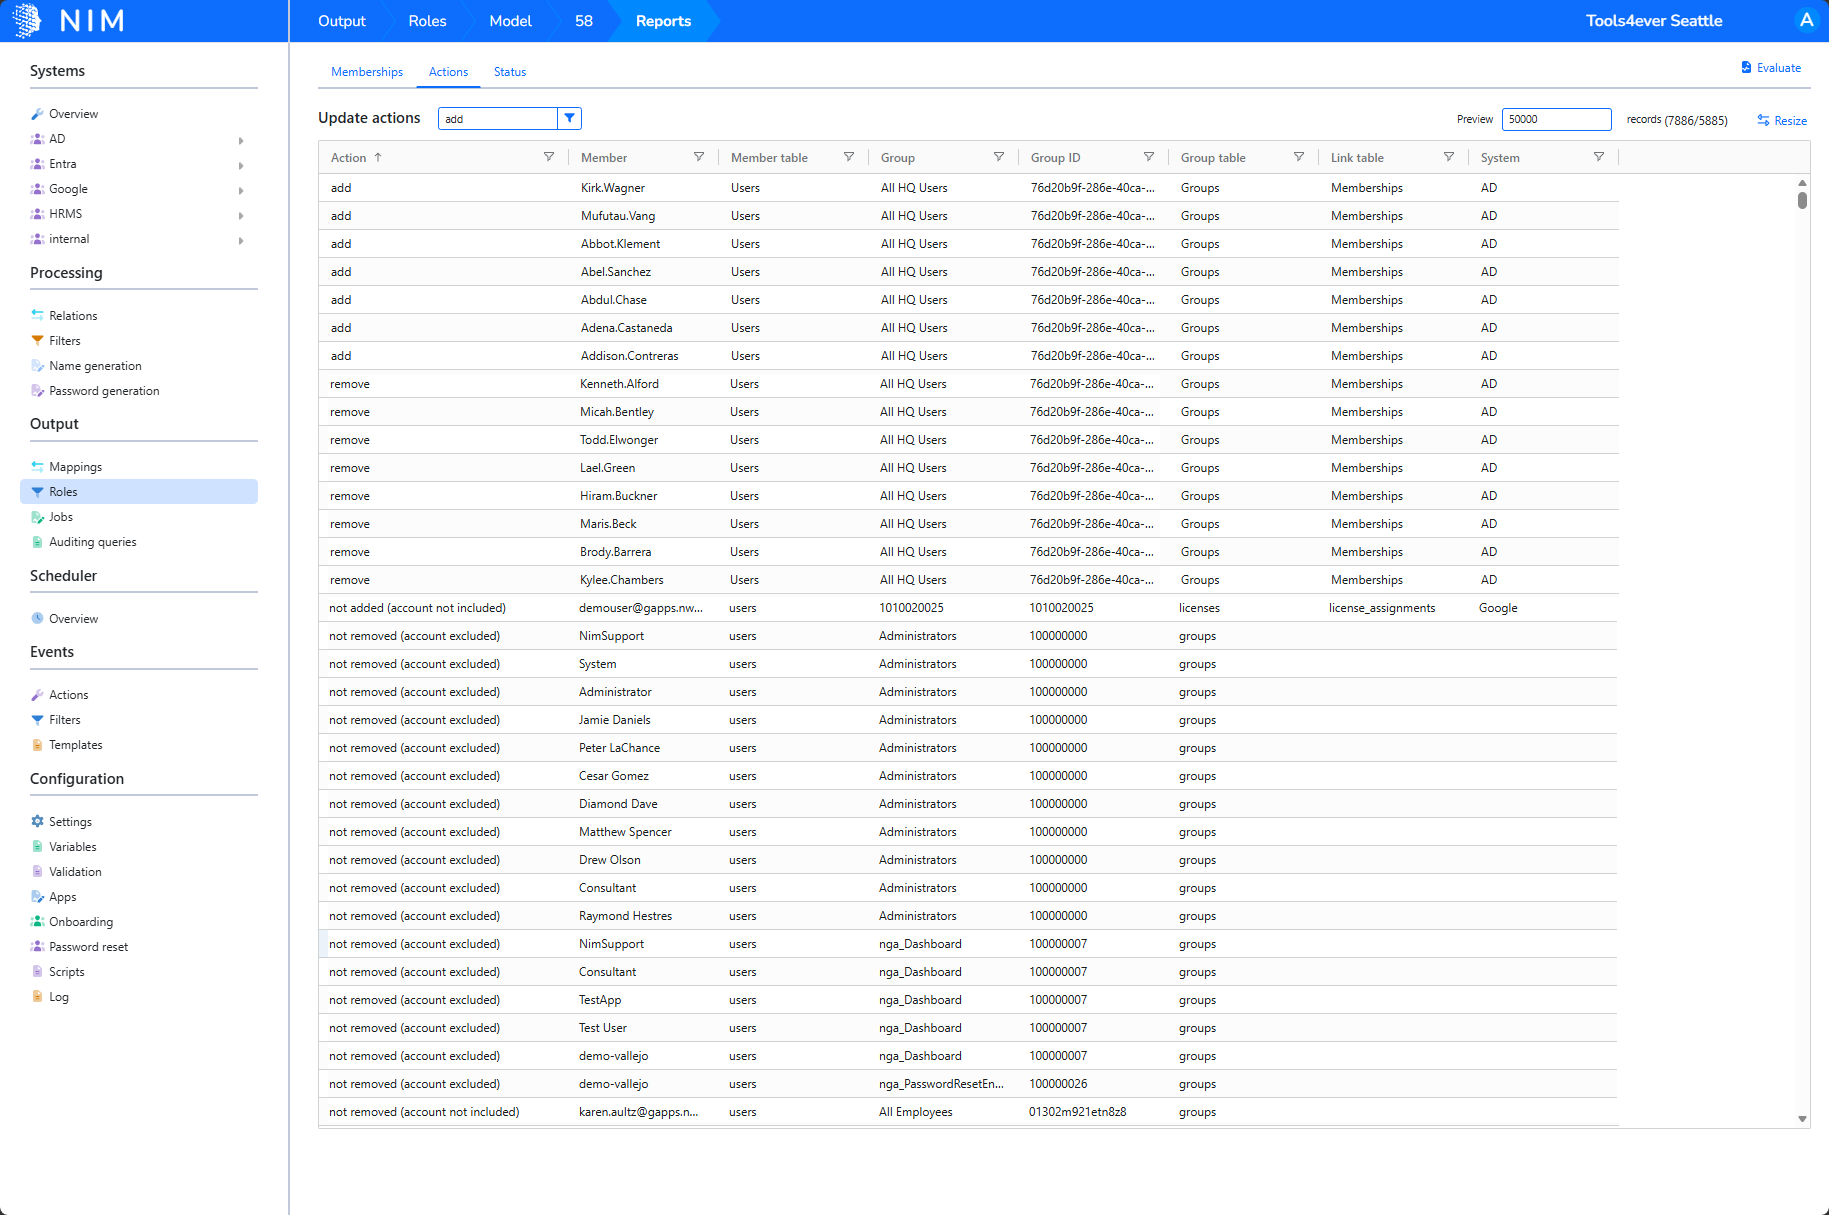Expand the Entra system submenu arrow
The height and width of the screenshot is (1215, 1829).
click(241, 165)
